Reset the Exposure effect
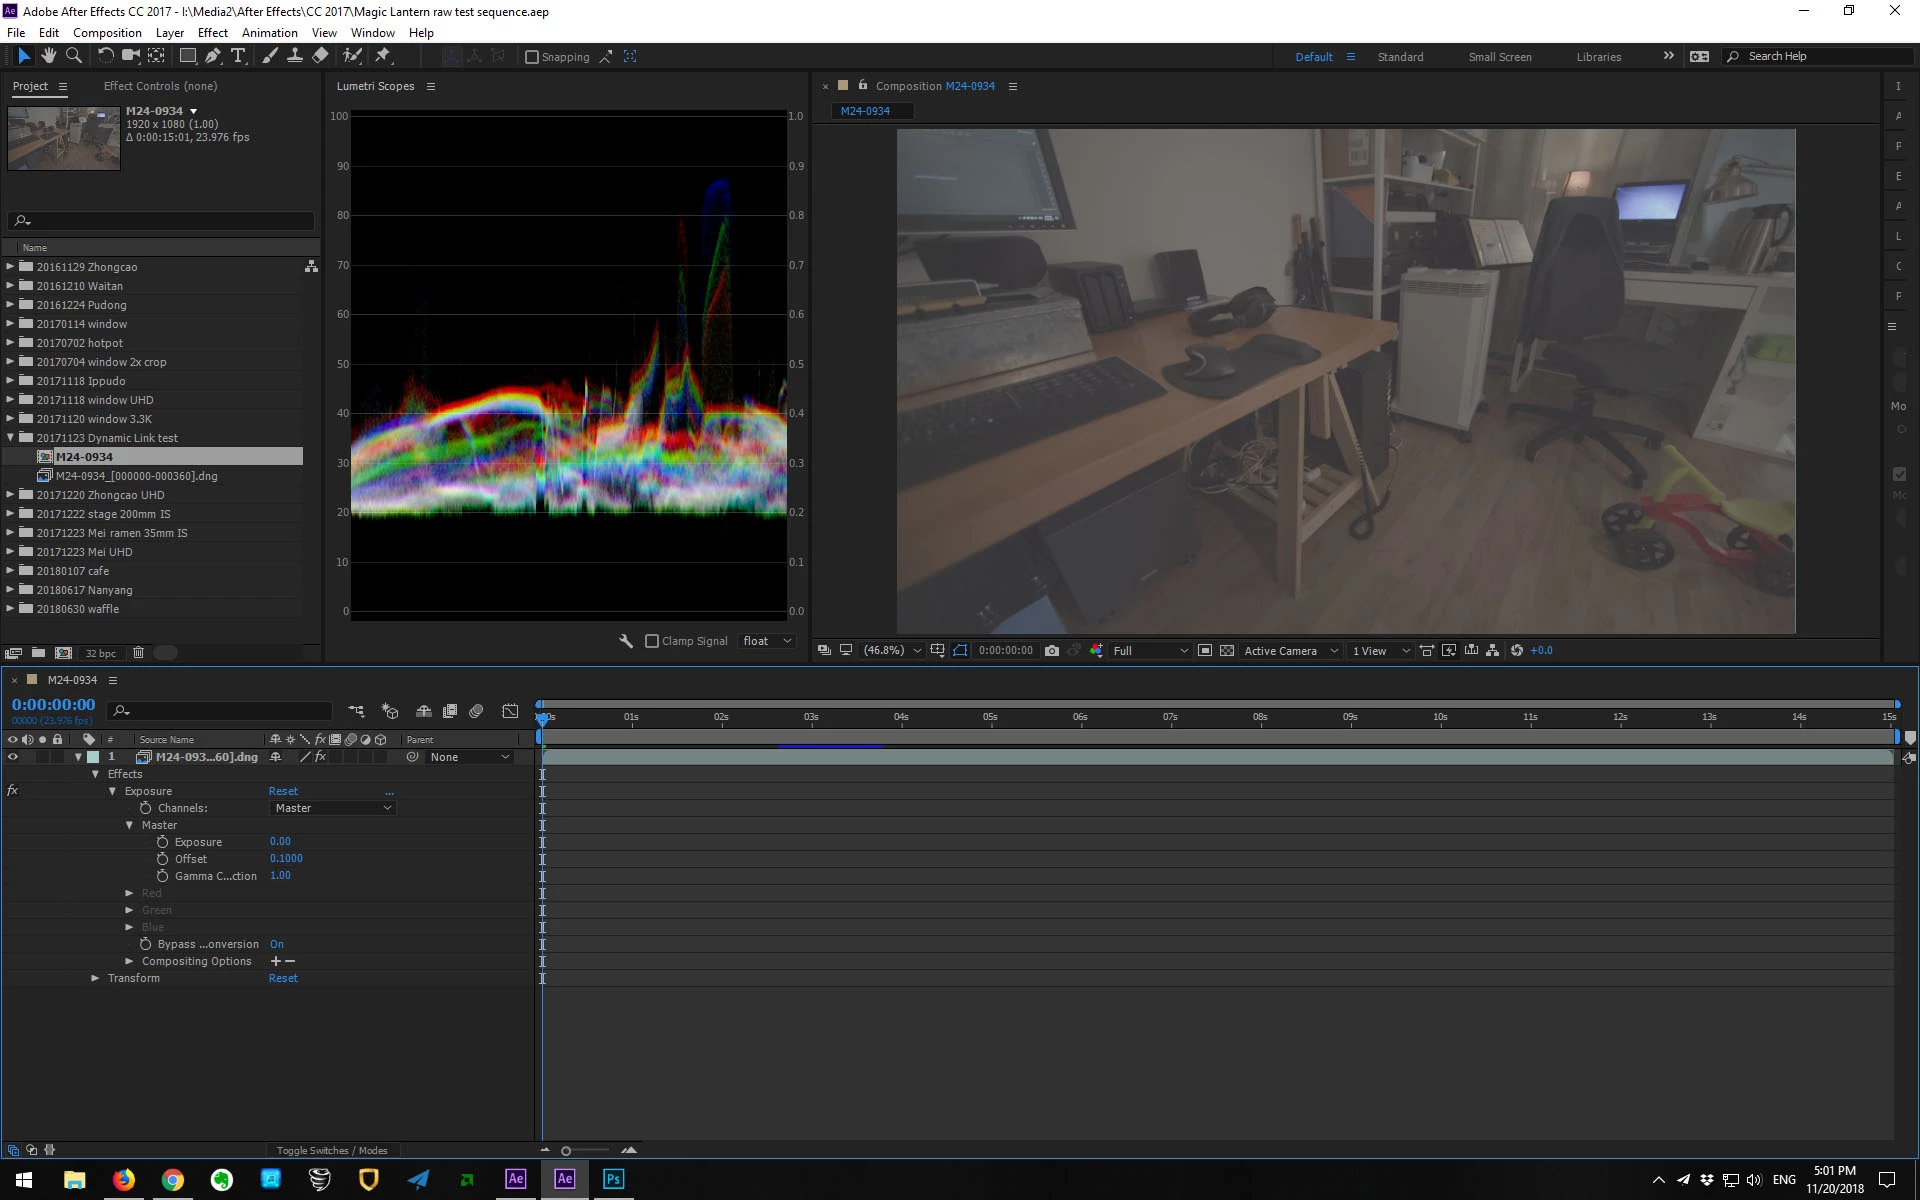The height and width of the screenshot is (1200, 1920). (x=283, y=791)
